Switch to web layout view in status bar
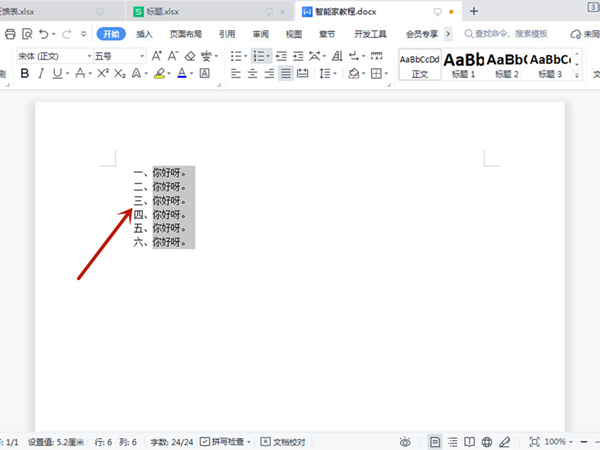 [486, 441]
